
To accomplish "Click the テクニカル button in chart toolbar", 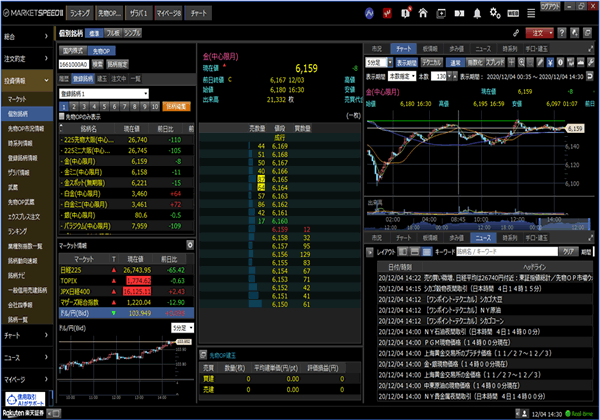I will click(x=432, y=62).
